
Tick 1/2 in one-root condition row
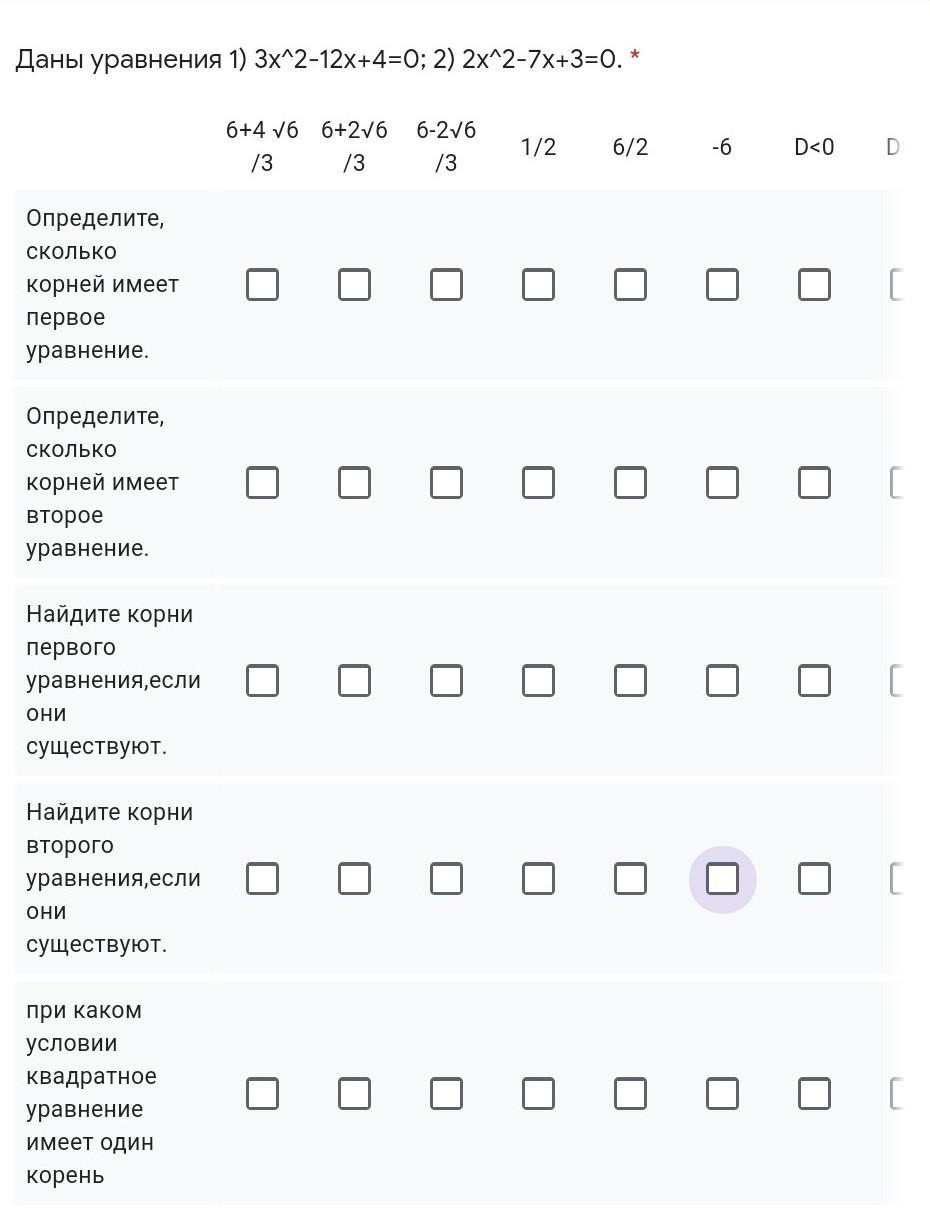pyautogui.click(x=538, y=1094)
